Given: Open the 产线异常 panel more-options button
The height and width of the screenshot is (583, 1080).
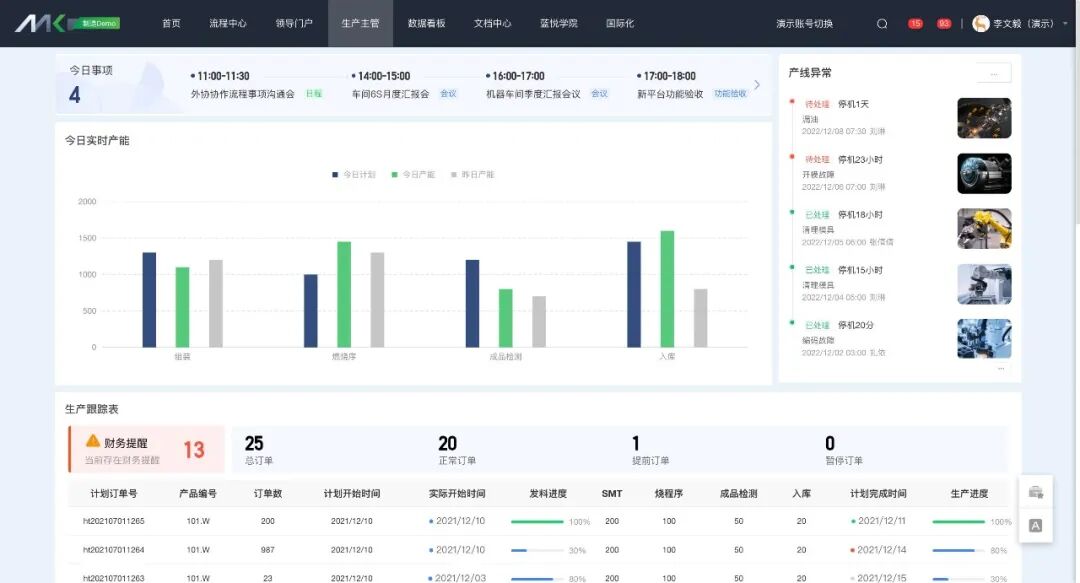Looking at the screenshot, I should (993, 73).
